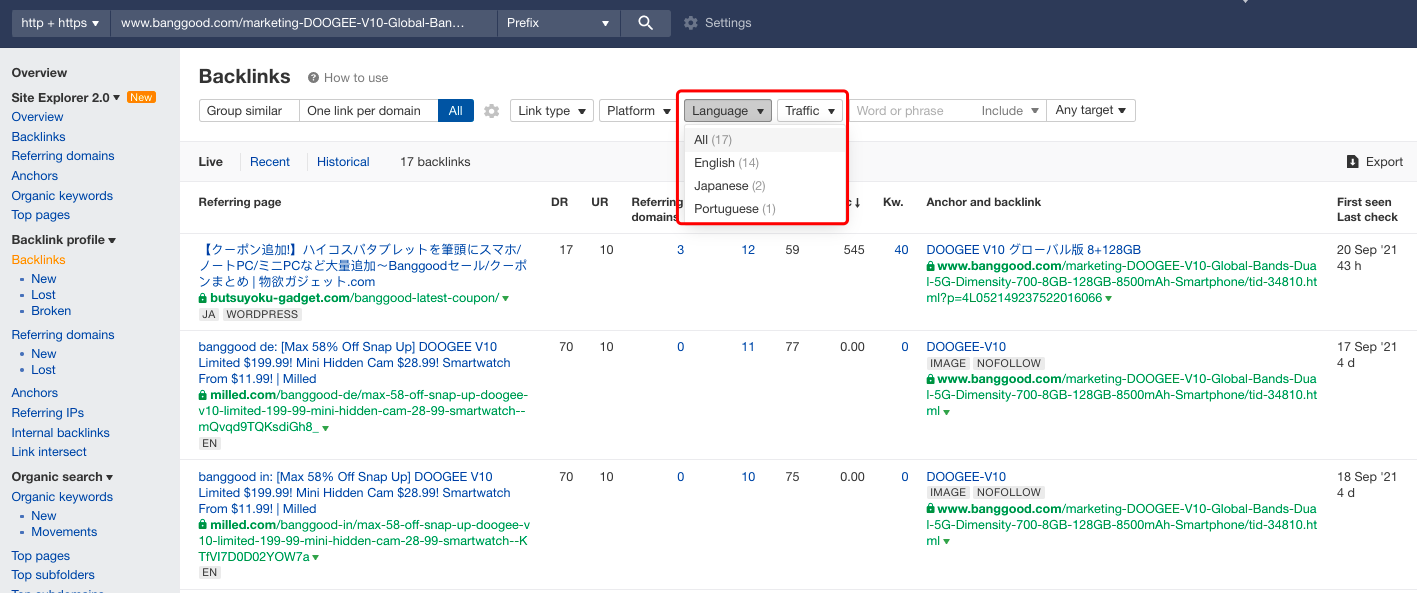Open the 'banggood in' referring page title
Screen dimensions: 1417x593
(355, 493)
